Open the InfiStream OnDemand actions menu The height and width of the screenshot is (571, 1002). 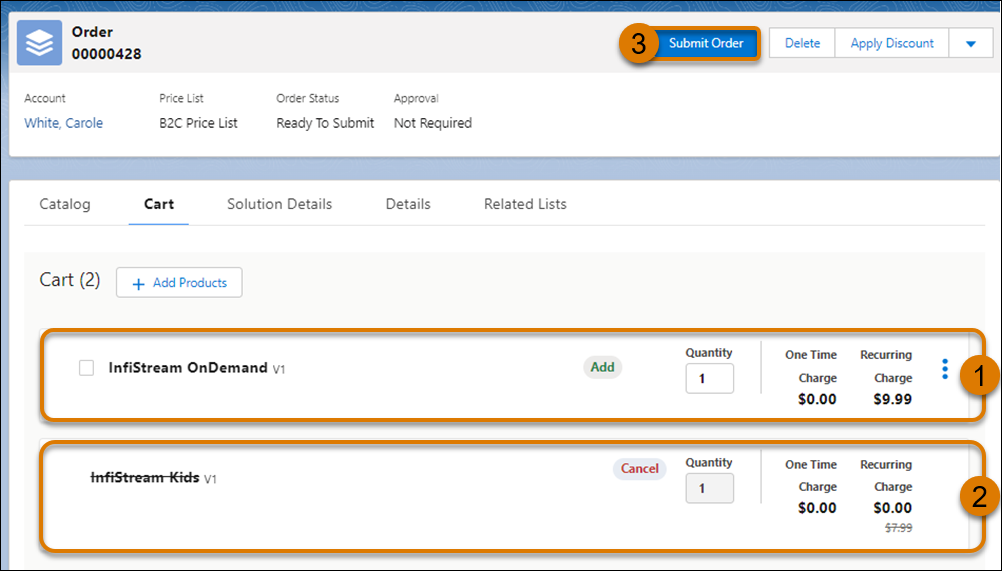tap(944, 369)
